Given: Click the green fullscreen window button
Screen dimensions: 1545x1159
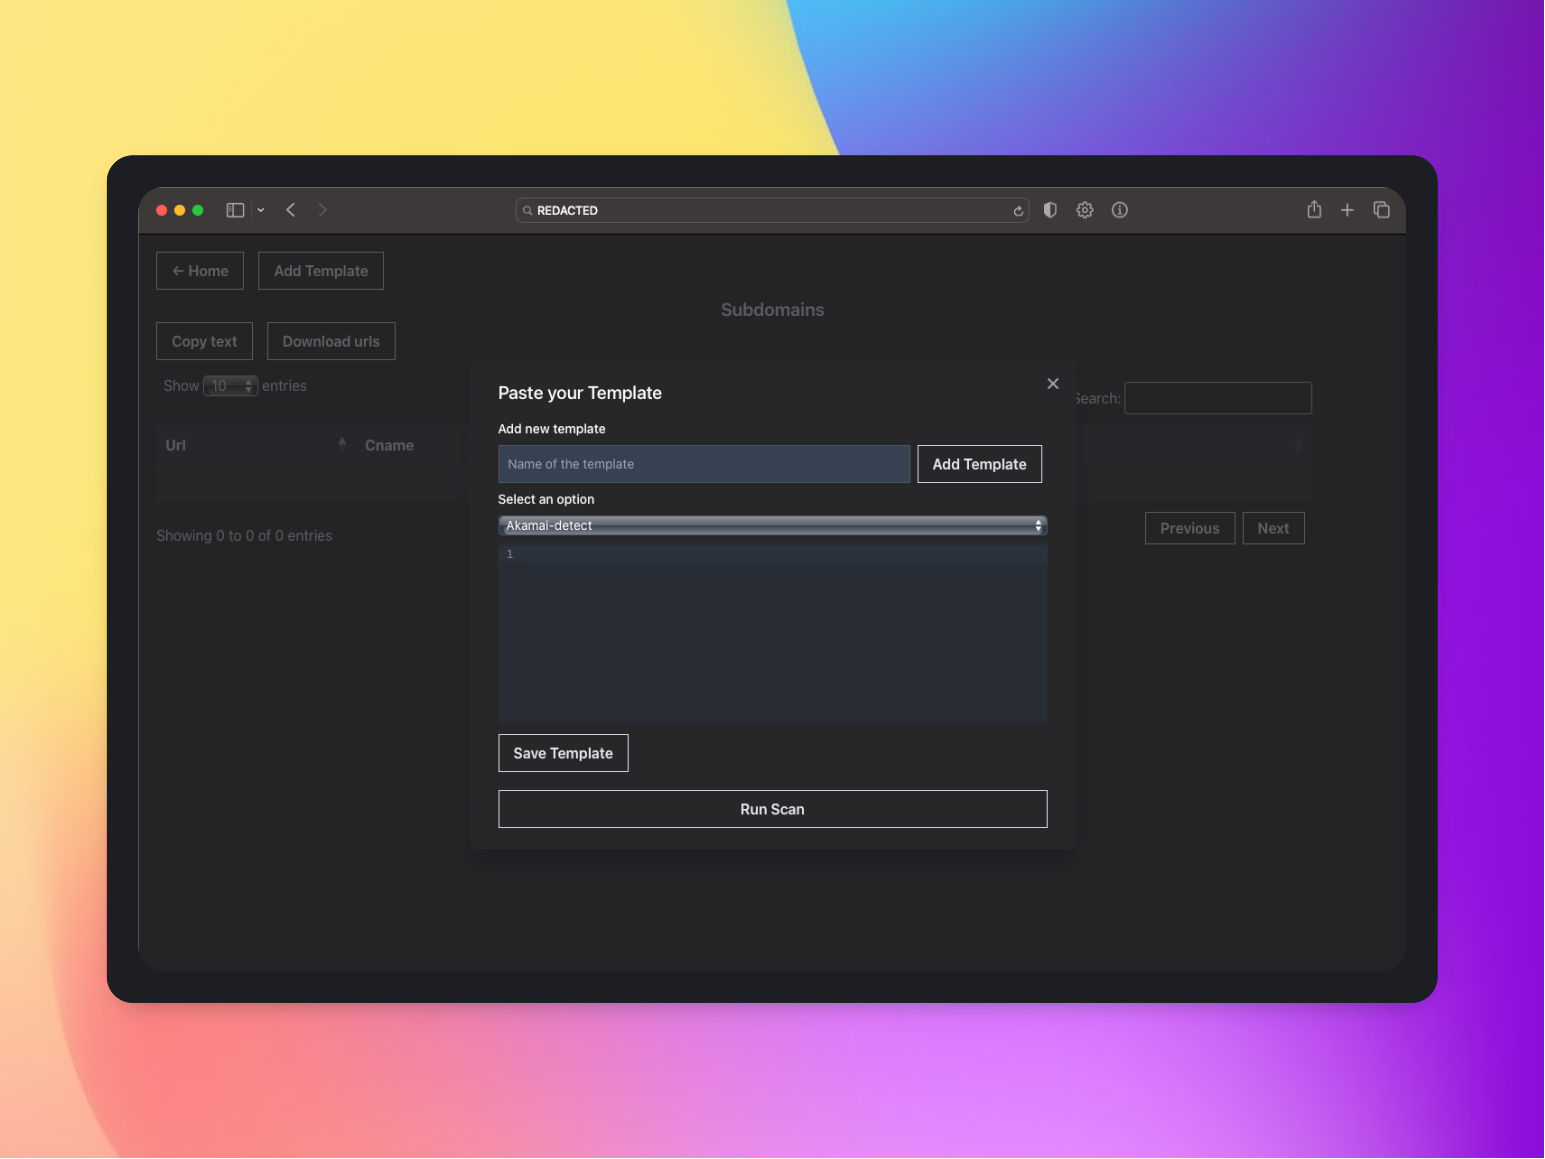Looking at the screenshot, I should click(198, 210).
